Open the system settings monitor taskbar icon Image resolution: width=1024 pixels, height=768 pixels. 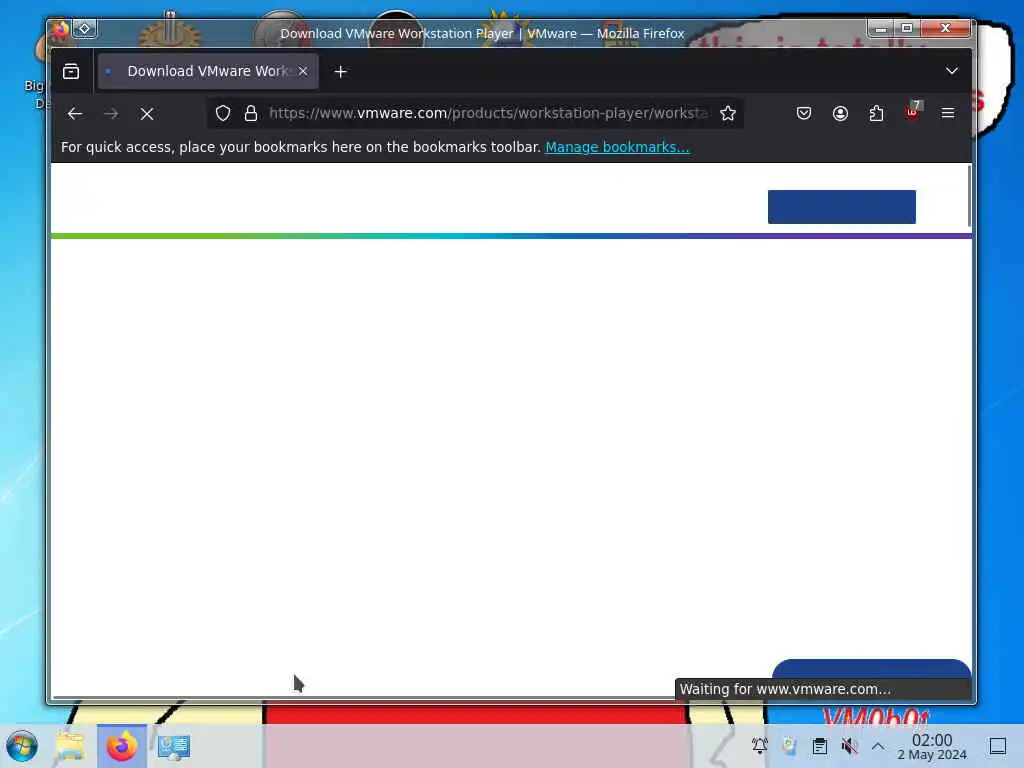point(174,747)
